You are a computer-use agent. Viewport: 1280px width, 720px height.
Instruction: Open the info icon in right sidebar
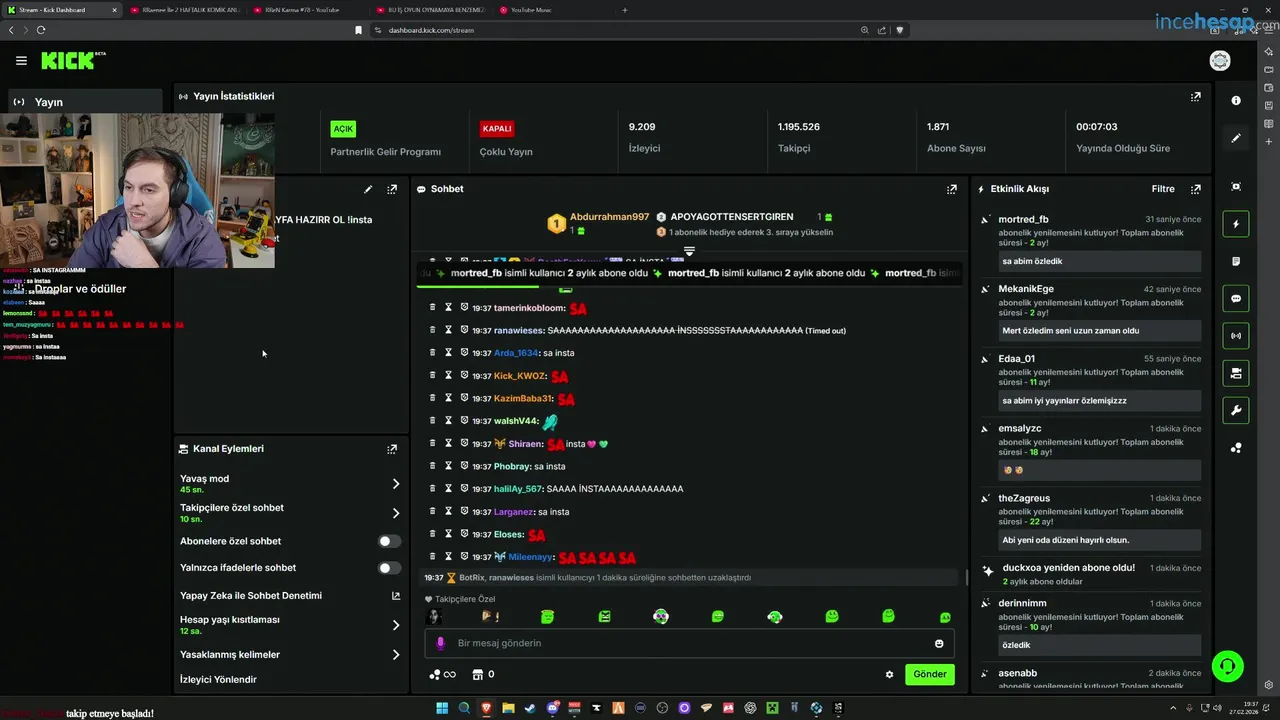coord(1236,100)
